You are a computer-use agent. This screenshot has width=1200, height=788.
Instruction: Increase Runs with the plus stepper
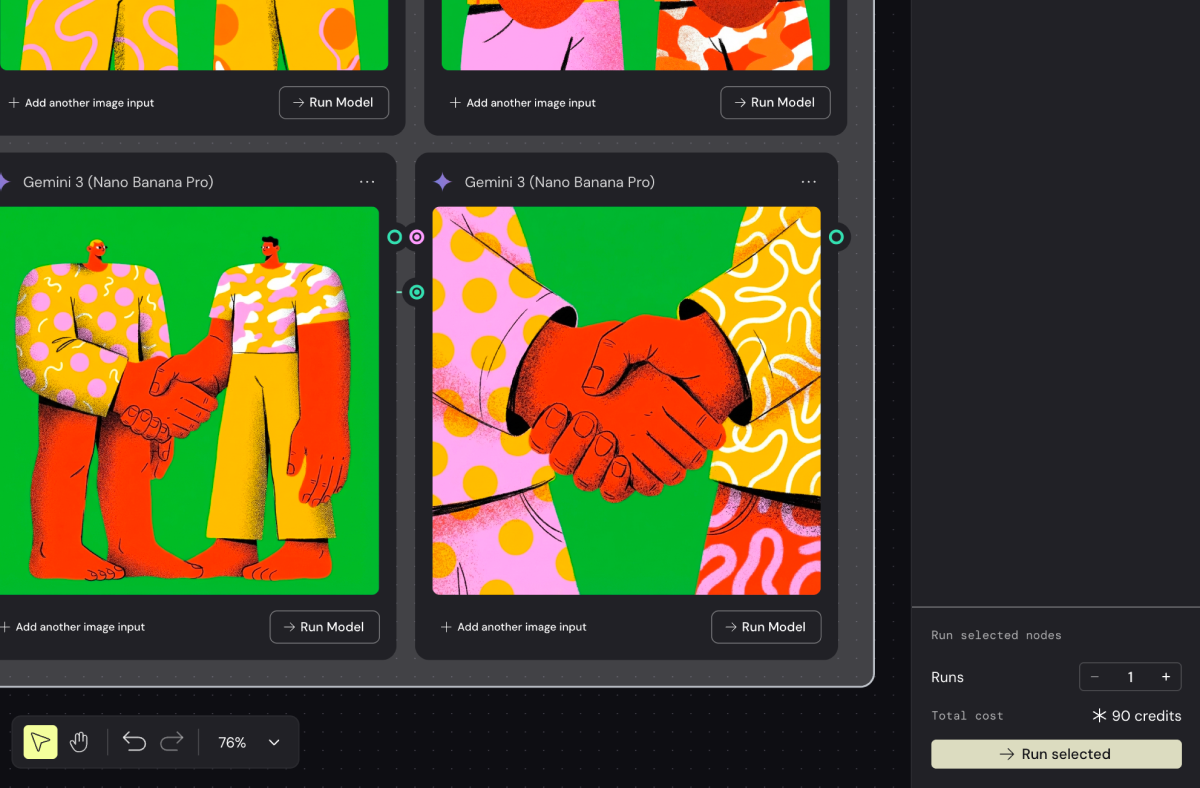coord(1166,676)
